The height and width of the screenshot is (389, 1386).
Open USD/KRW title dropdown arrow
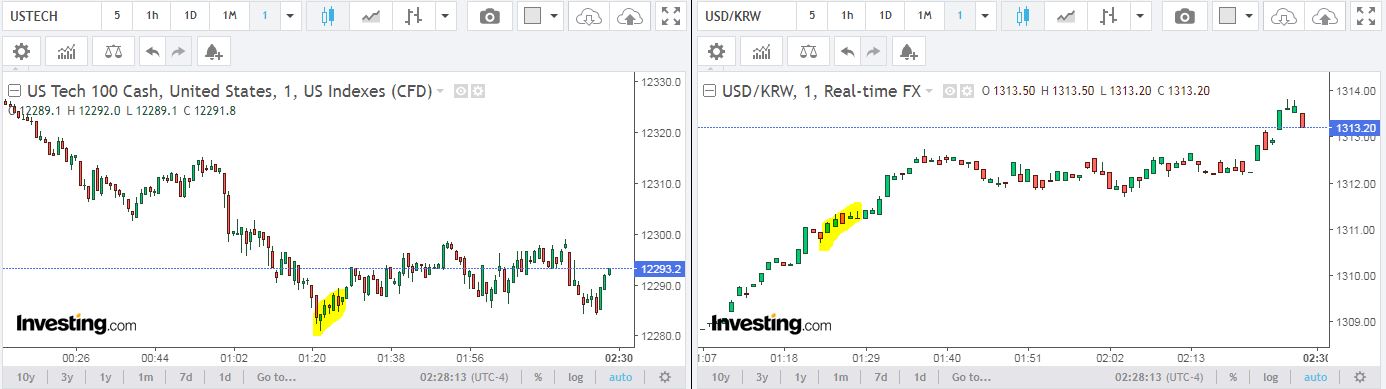coord(929,92)
